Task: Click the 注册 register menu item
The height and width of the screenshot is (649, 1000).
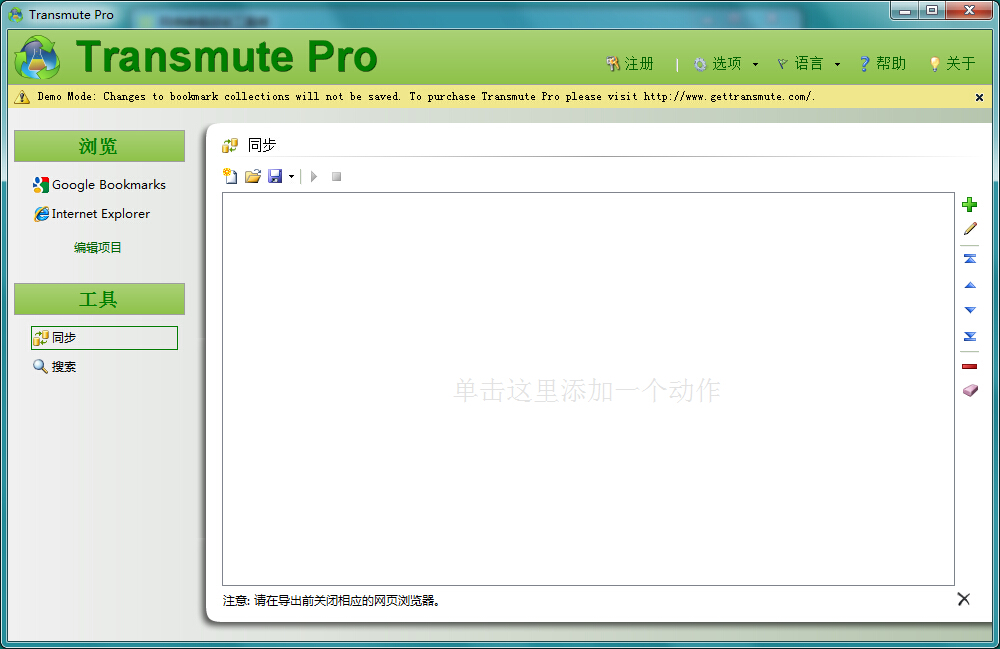Action: point(630,64)
